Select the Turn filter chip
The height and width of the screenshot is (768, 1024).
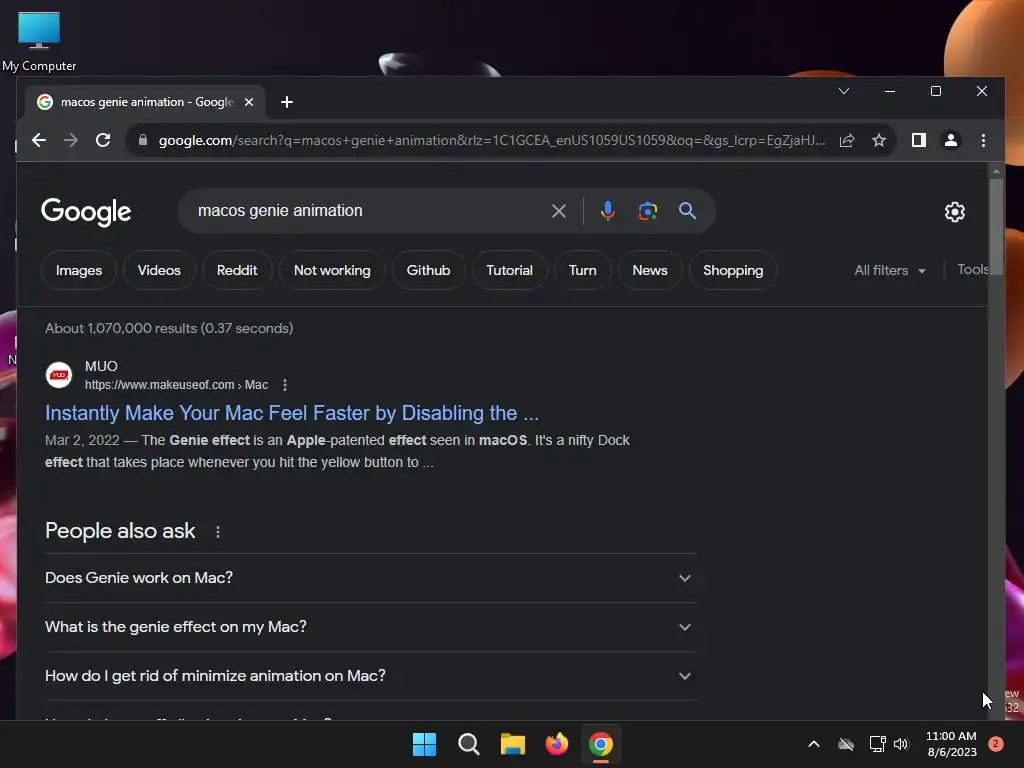tap(583, 270)
